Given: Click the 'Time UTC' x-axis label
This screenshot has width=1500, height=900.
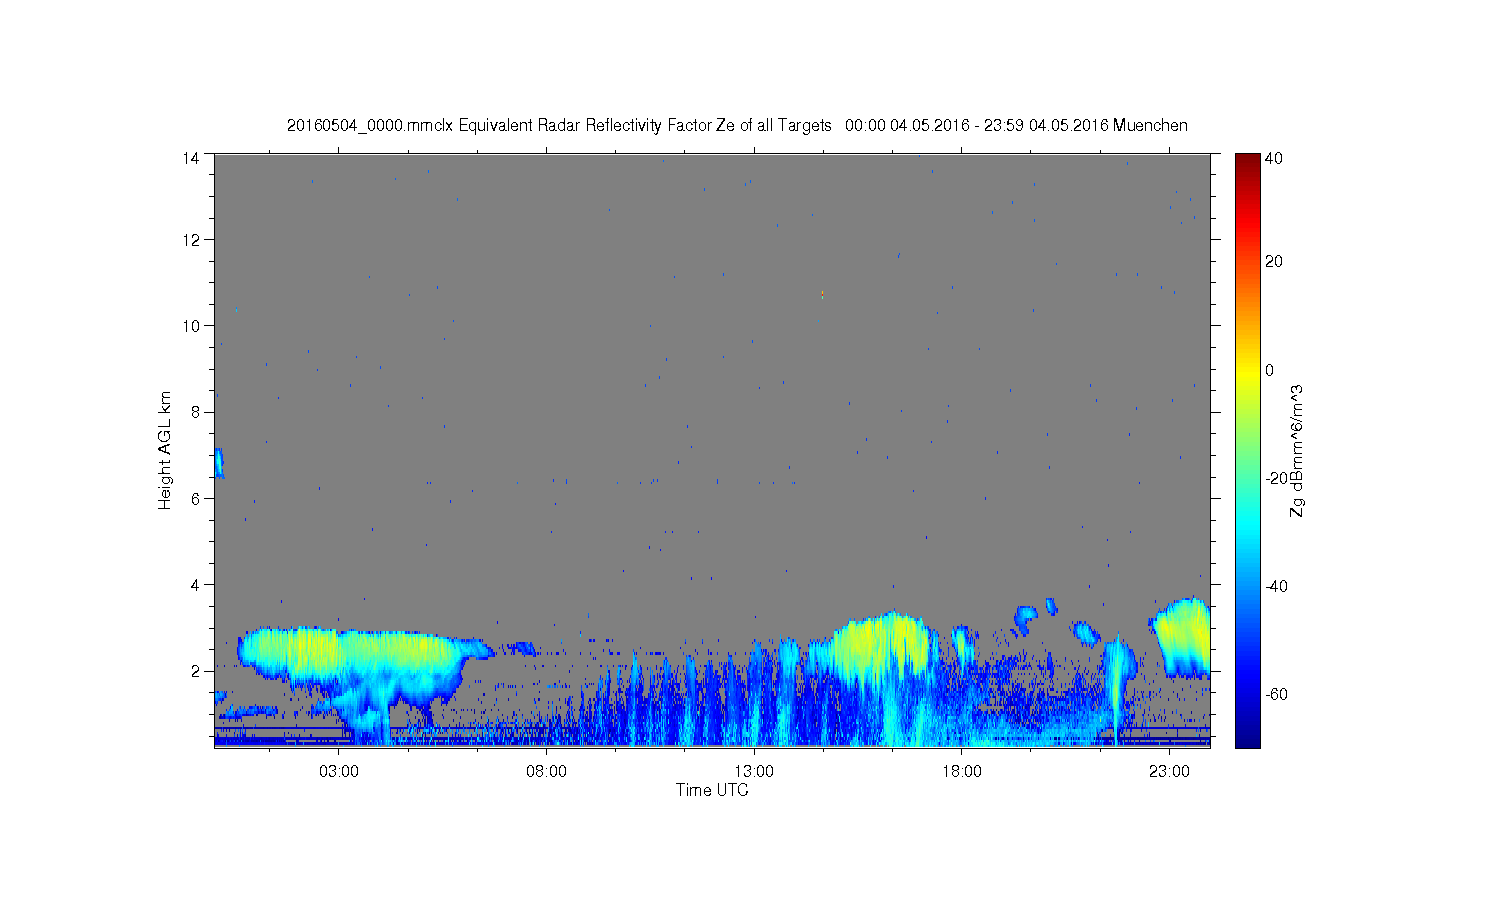Looking at the screenshot, I should 712,790.
